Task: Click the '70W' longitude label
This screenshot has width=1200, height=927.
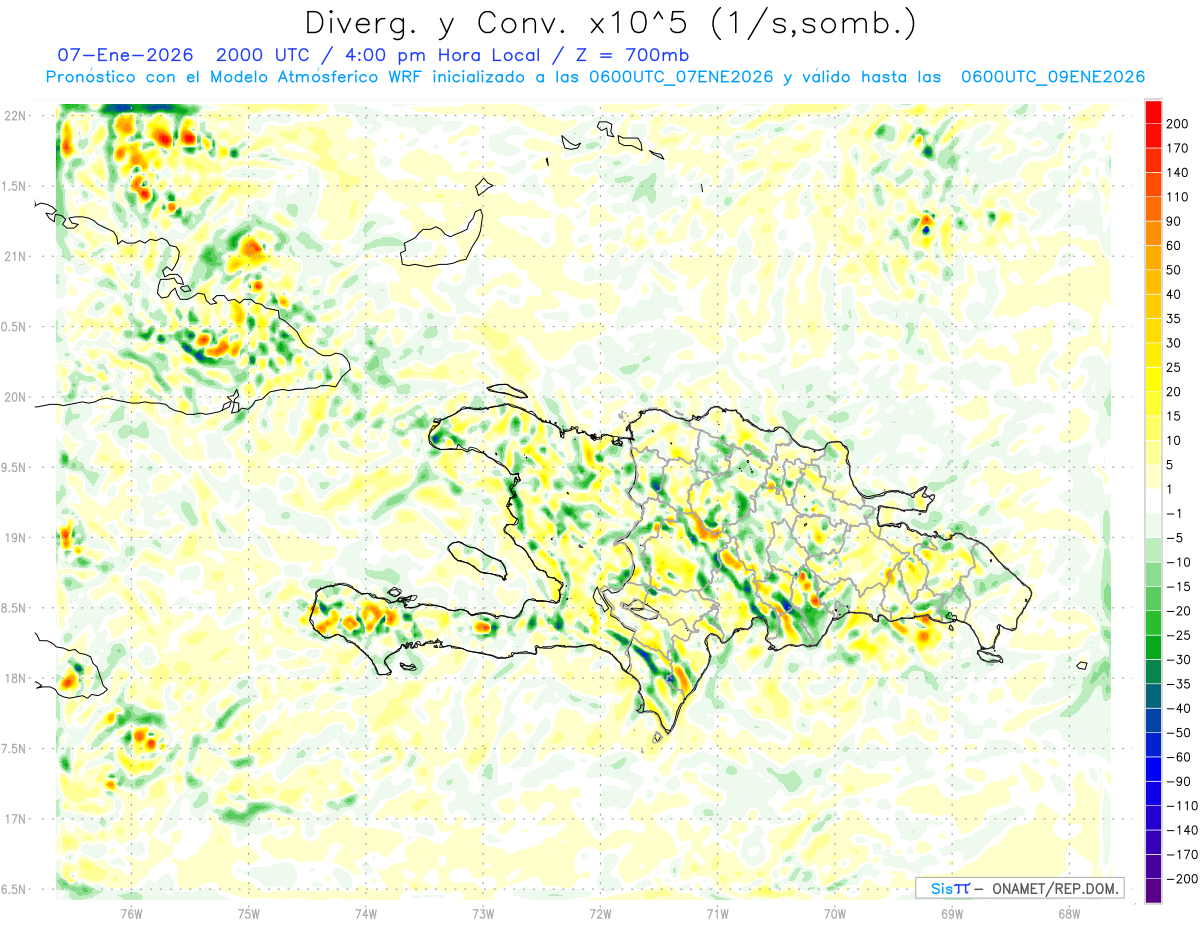Action: coord(834,914)
